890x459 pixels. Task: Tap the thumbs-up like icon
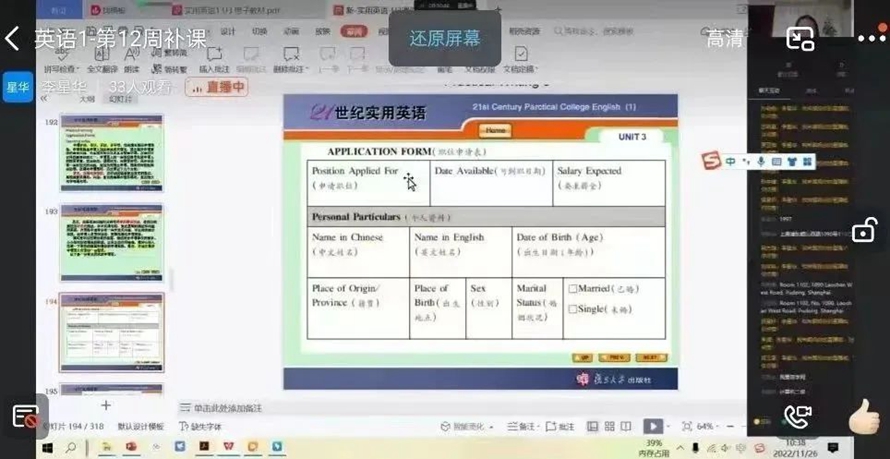pos(864,417)
